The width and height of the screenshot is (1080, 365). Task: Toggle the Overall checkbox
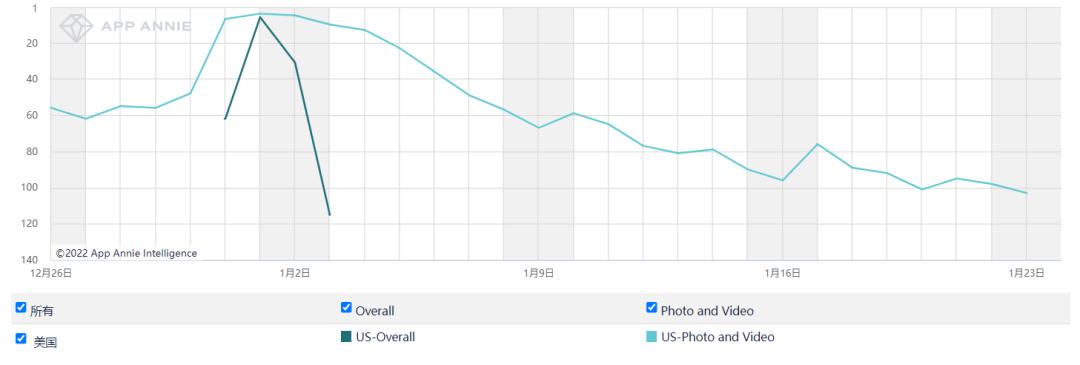click(346, 307)
